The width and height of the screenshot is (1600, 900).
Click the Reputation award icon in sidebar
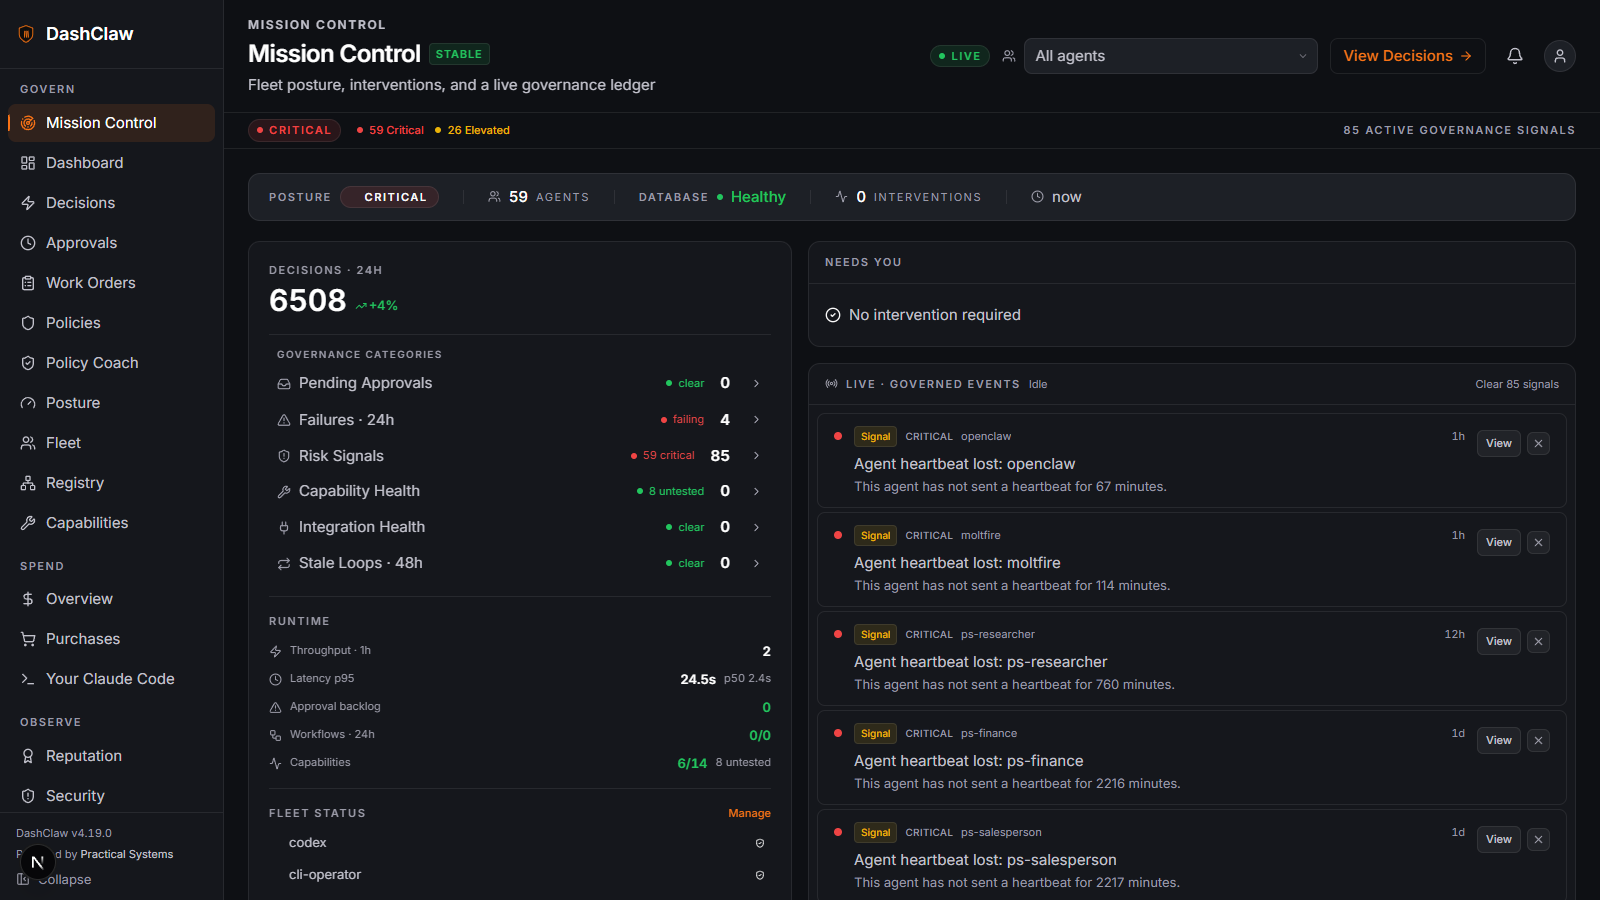(28, 756)
